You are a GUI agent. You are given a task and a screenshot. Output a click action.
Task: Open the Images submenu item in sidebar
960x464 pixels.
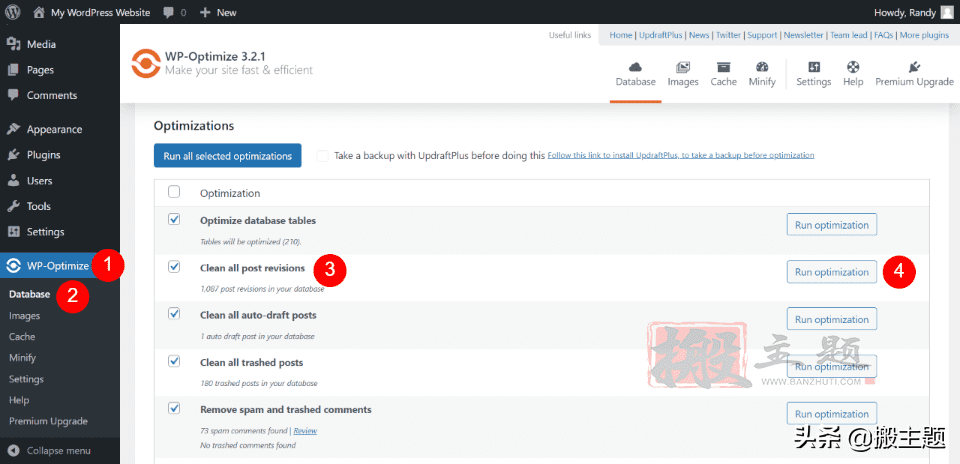24,316
